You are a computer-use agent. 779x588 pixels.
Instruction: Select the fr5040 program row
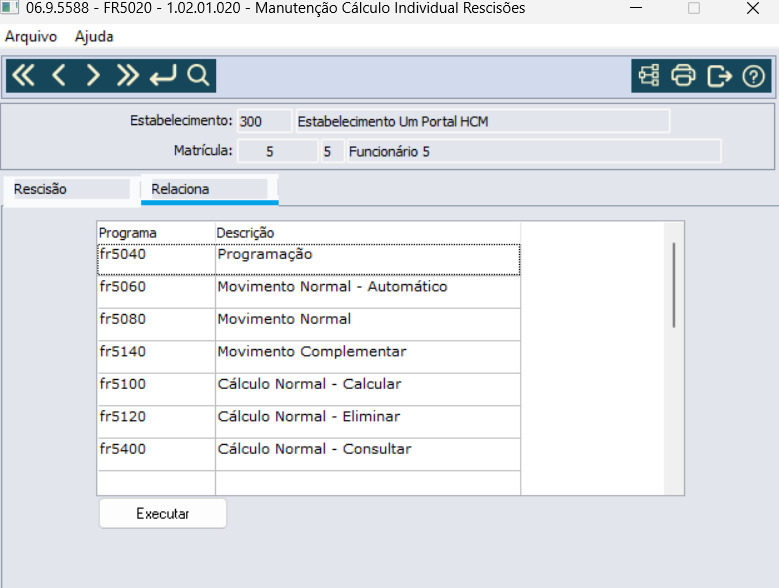click(309, 259)
